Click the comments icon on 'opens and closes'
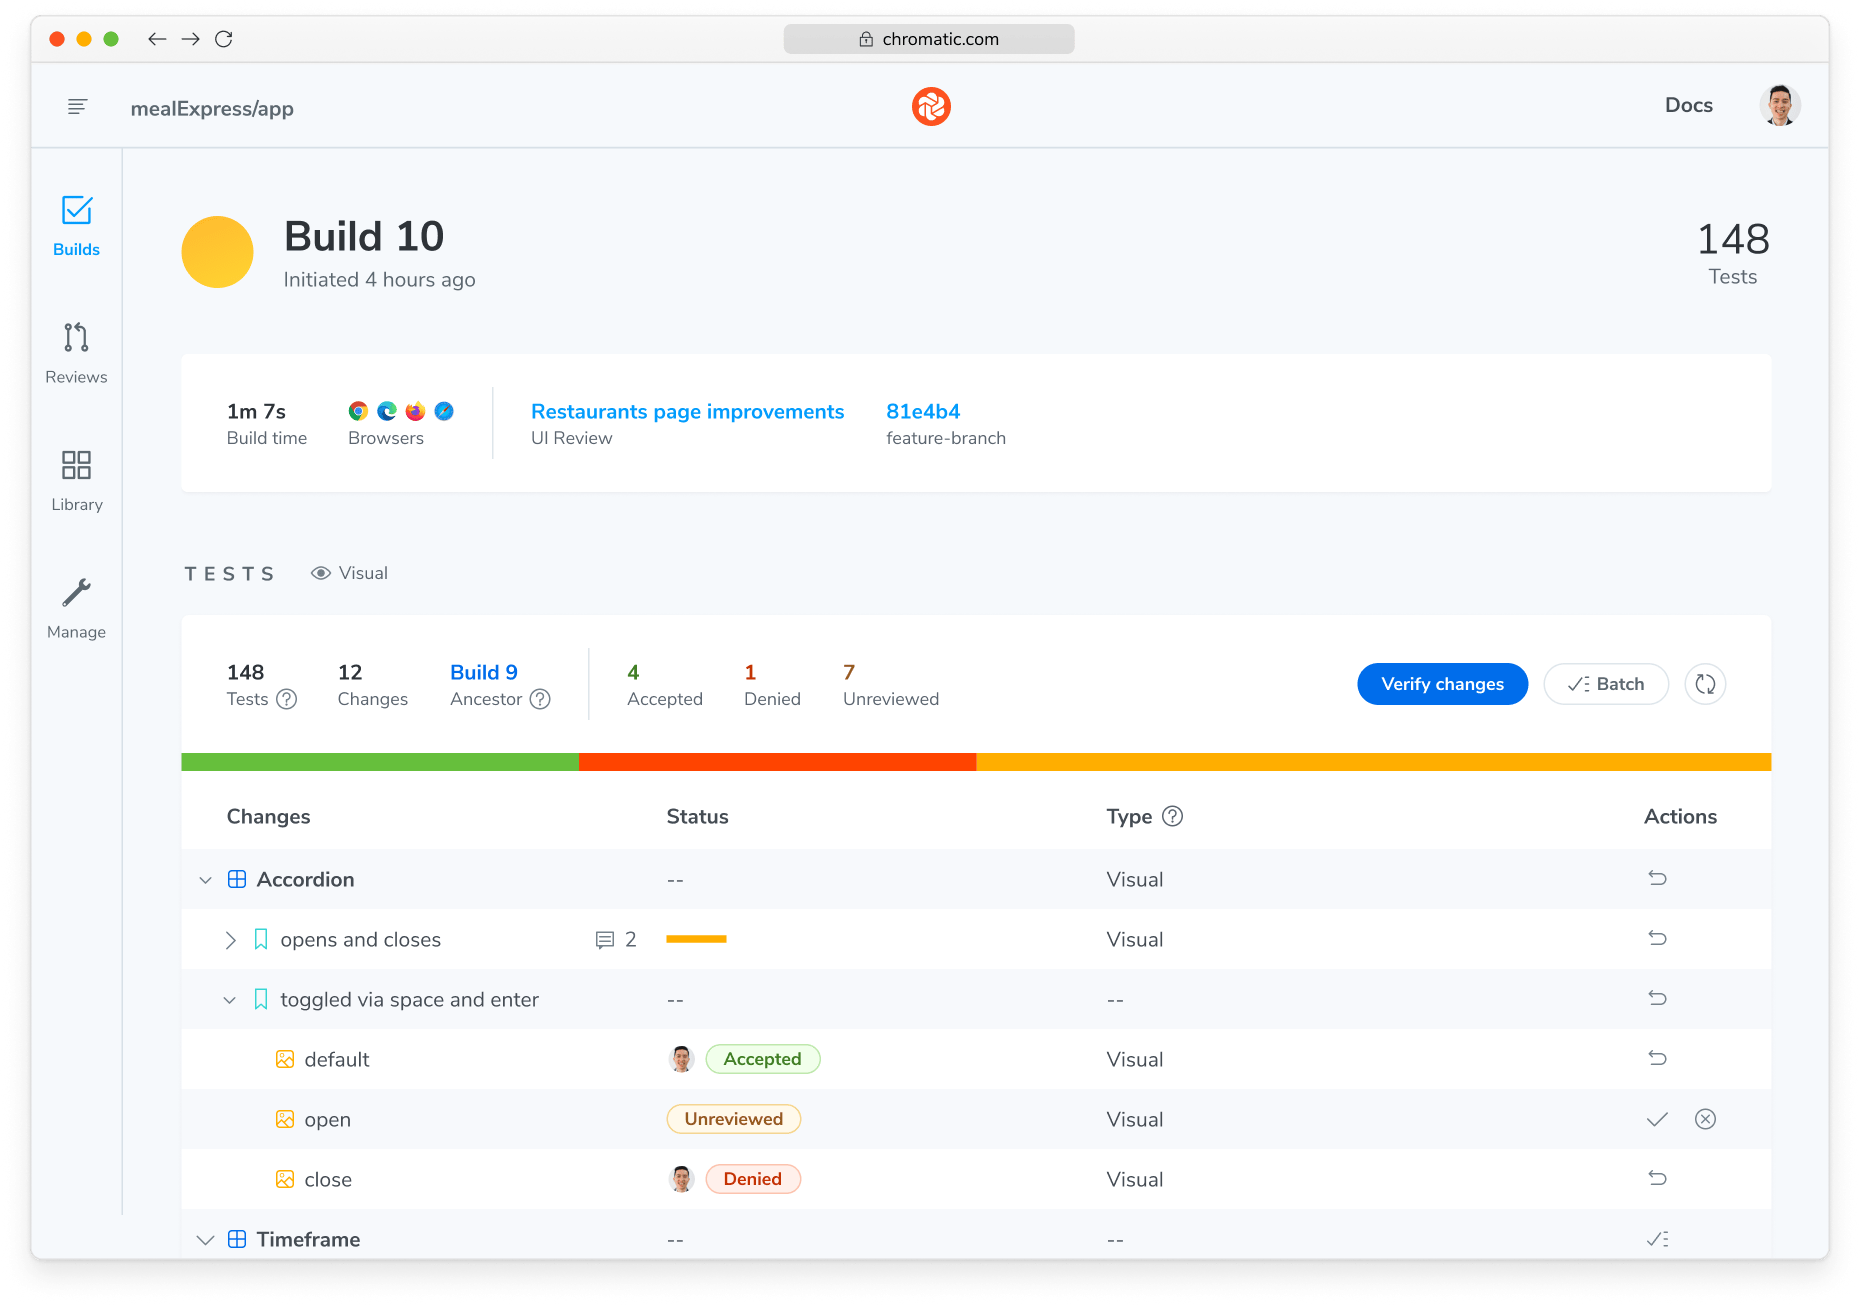1860x1305 pixels. (x=605, y=940)
